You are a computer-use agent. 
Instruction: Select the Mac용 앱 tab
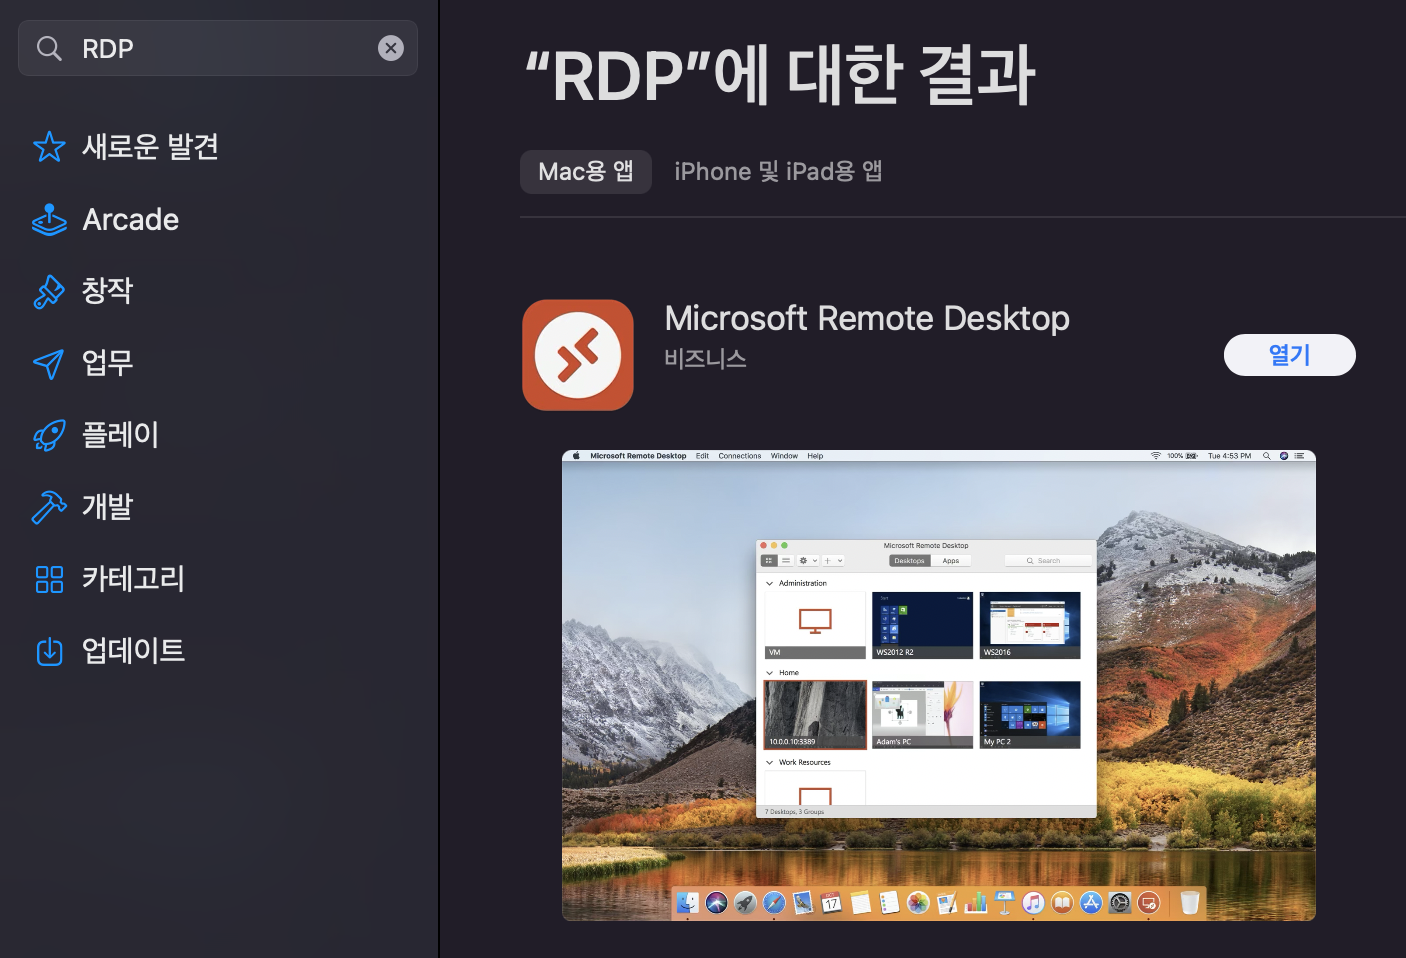tap(586, 172)
